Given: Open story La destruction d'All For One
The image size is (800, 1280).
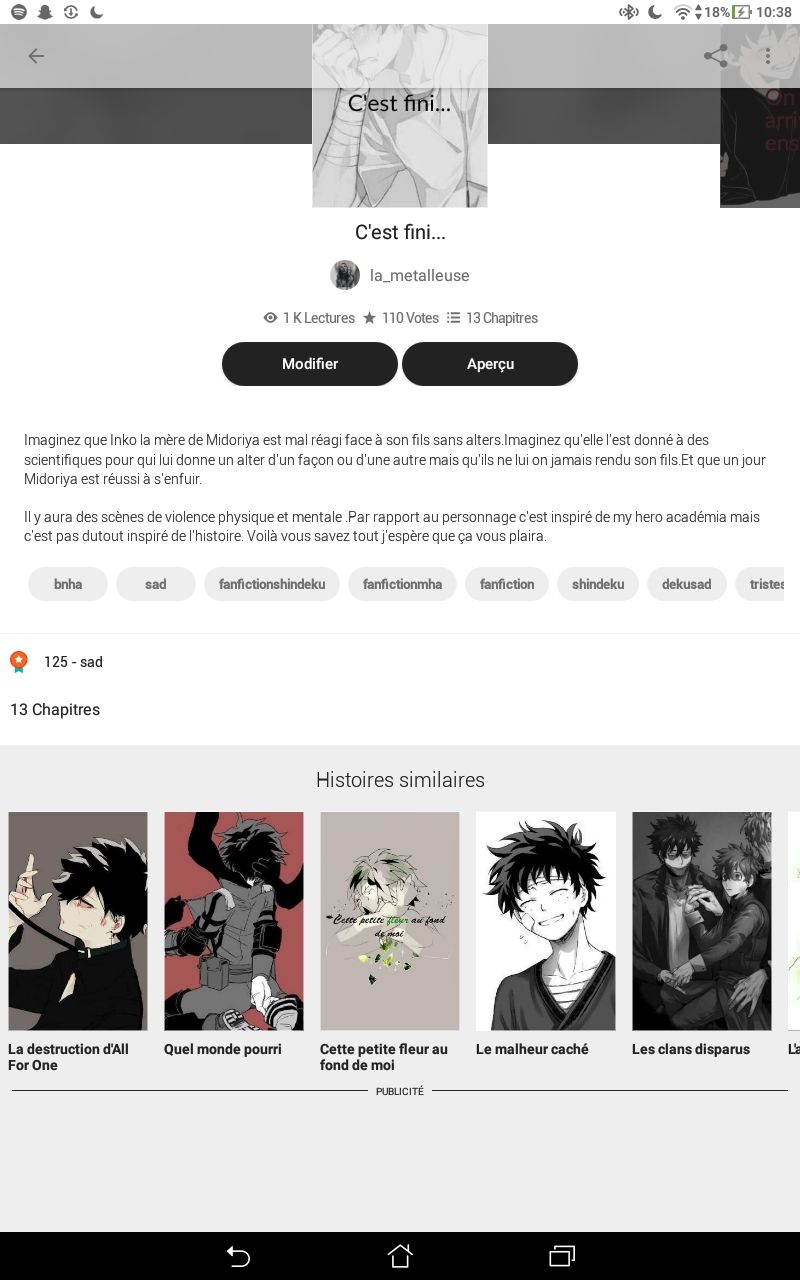Looking at the screenshot, I should point(78,942).
